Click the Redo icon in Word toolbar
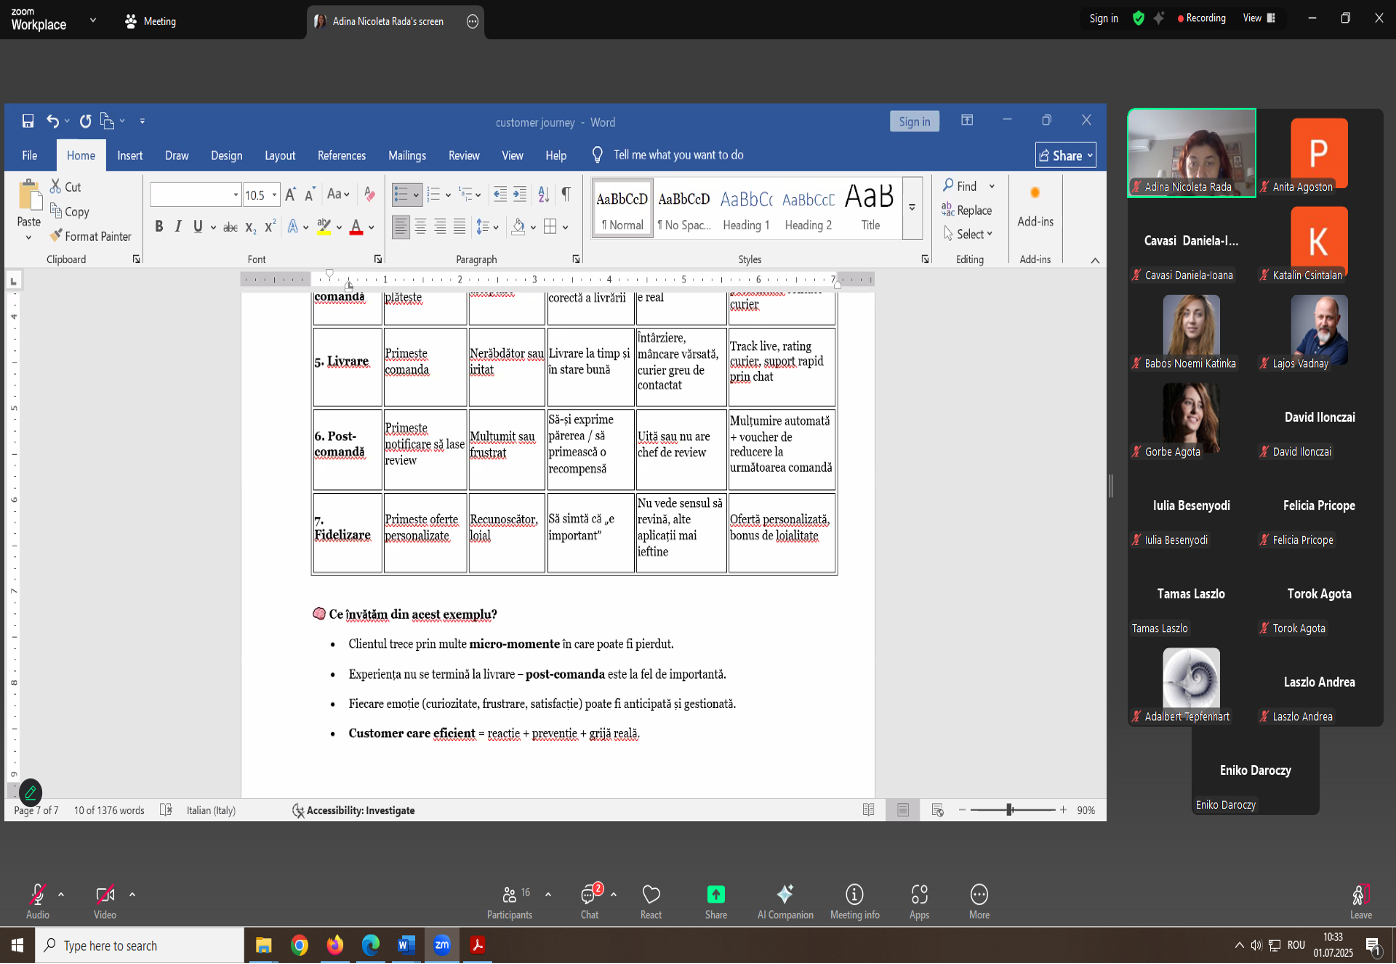 (86, 121)
